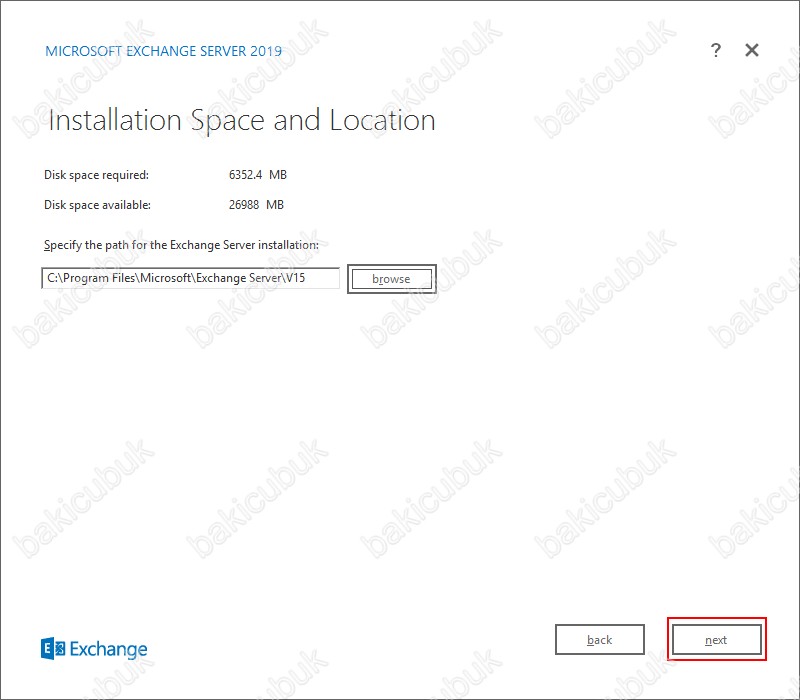Close the Exchange setup window

tap(752, 50)
